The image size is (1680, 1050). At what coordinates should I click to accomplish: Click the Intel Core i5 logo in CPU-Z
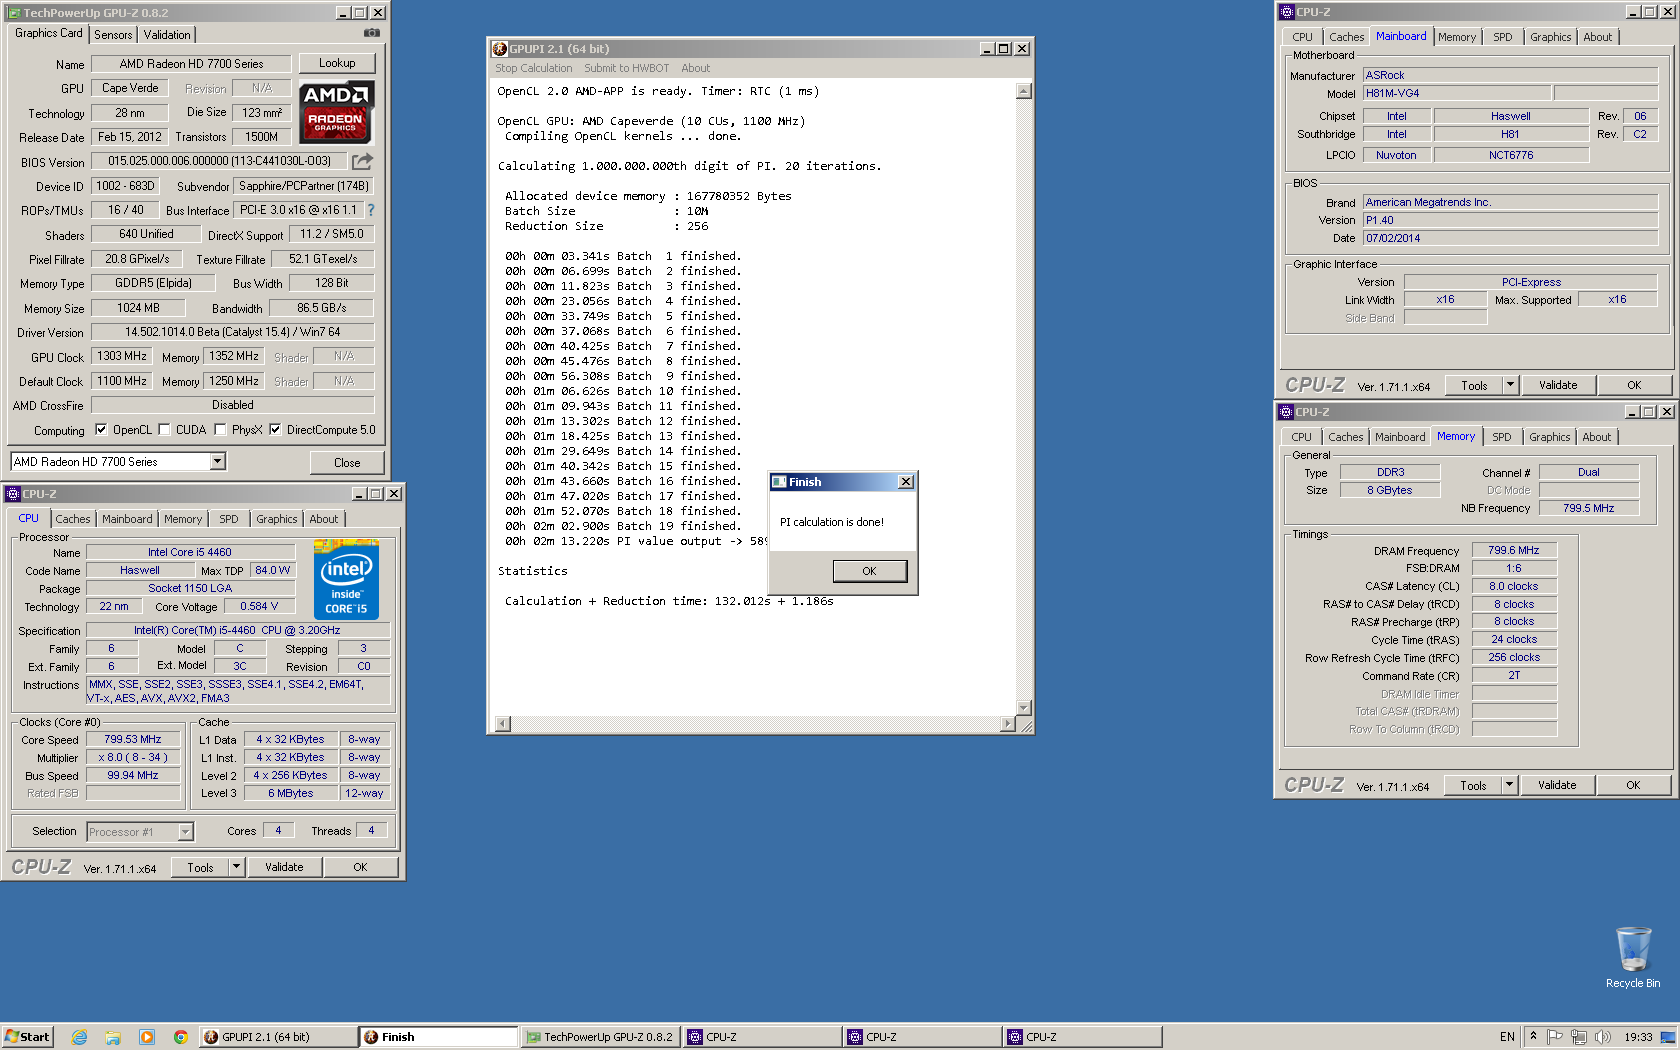click(346, 579)
